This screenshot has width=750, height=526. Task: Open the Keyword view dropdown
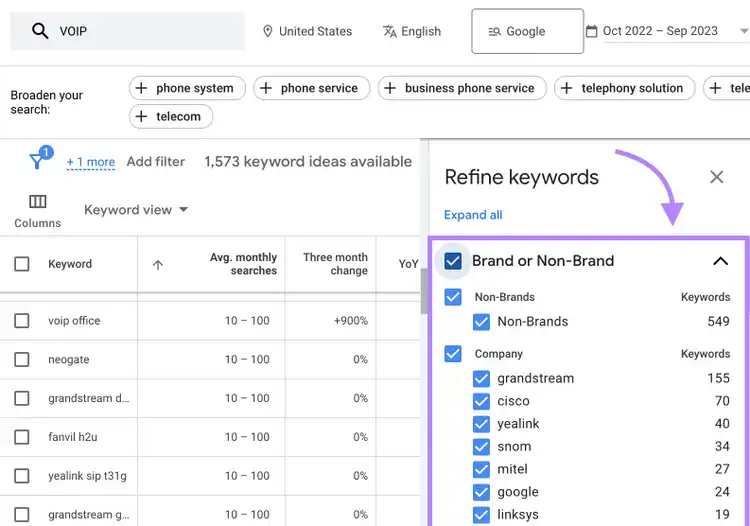(136, 209)
